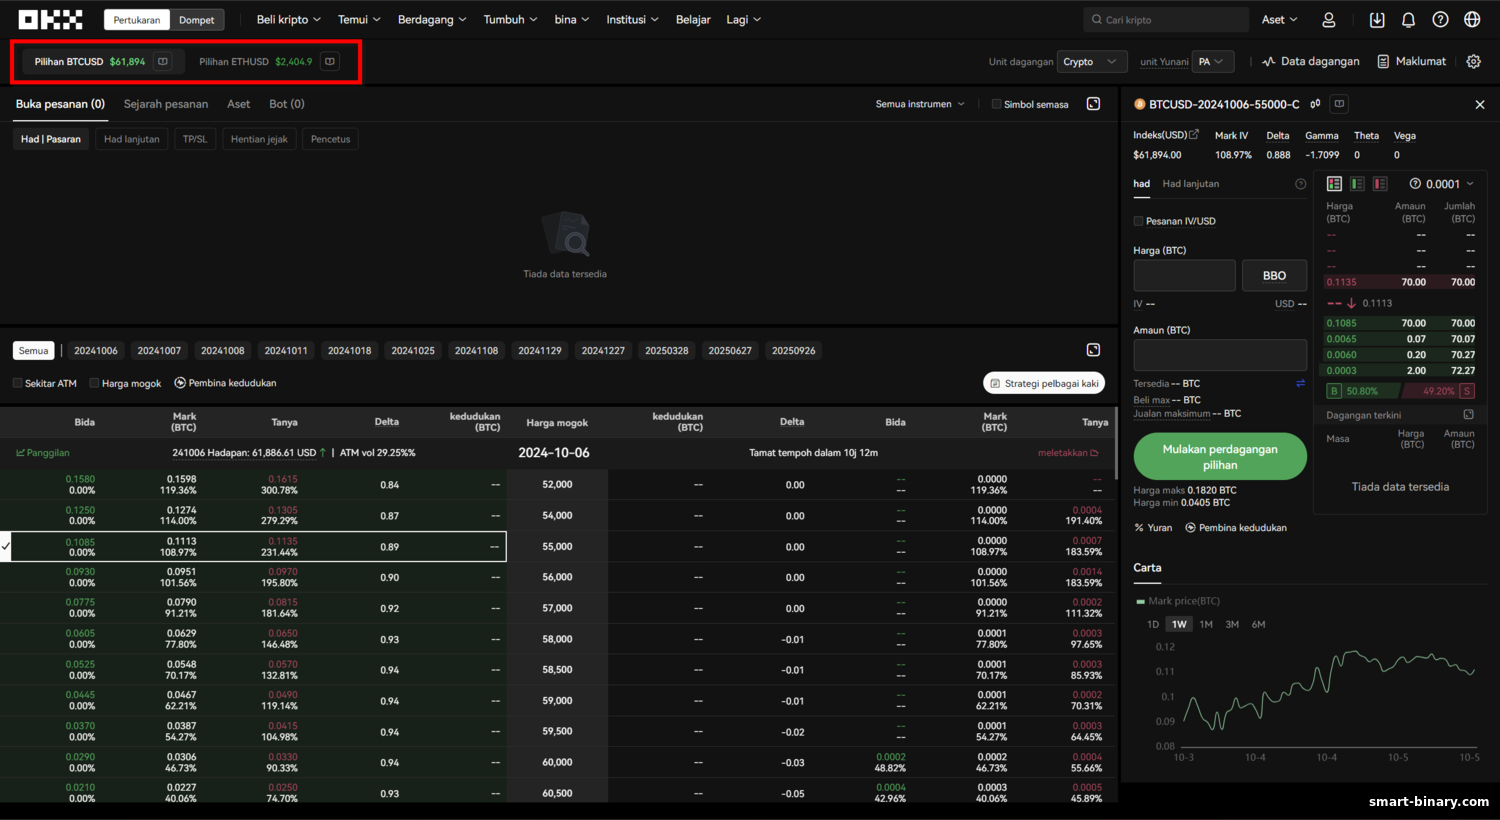Image resolution: width=1500 pixels, height=820 pixels.
Task: Open the help question mark icon
Action: [1440, 19]
